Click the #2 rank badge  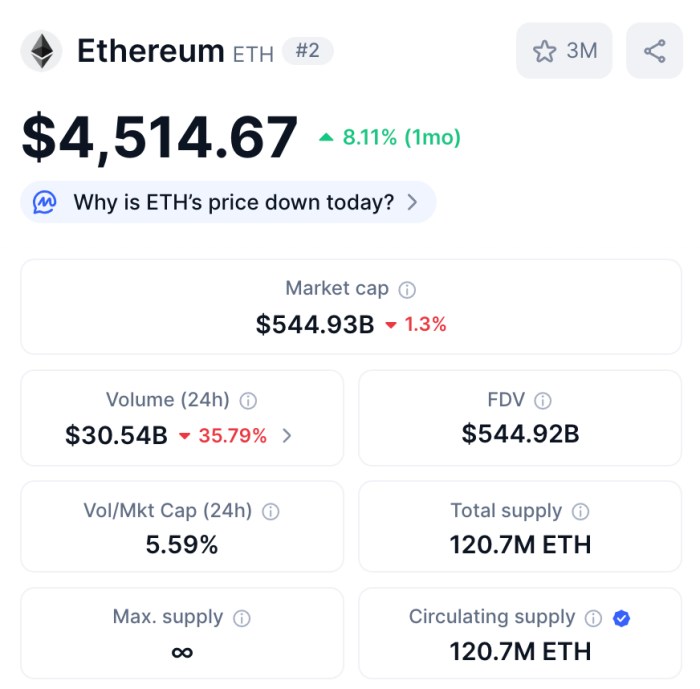click(x=307, y=50)
